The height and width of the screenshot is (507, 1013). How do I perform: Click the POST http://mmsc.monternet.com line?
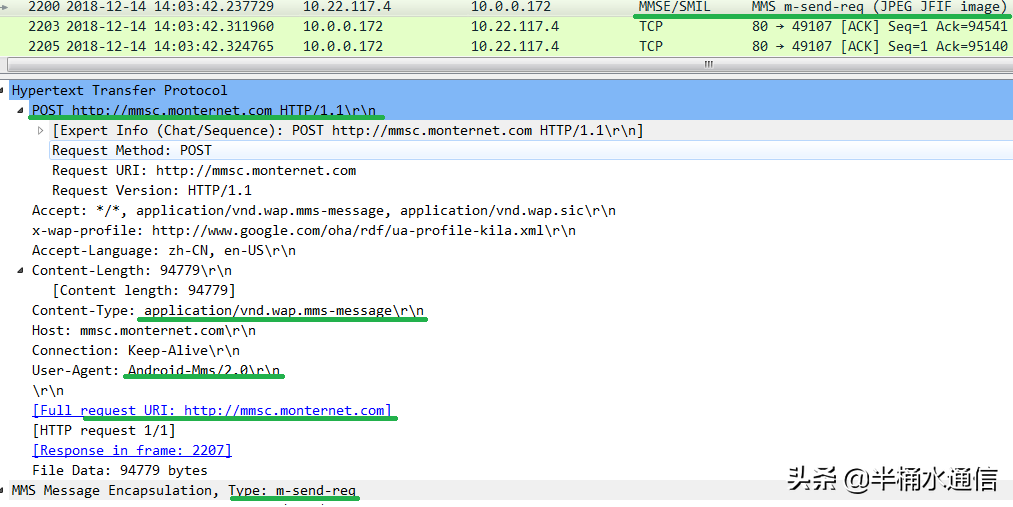tap(204, 110)
